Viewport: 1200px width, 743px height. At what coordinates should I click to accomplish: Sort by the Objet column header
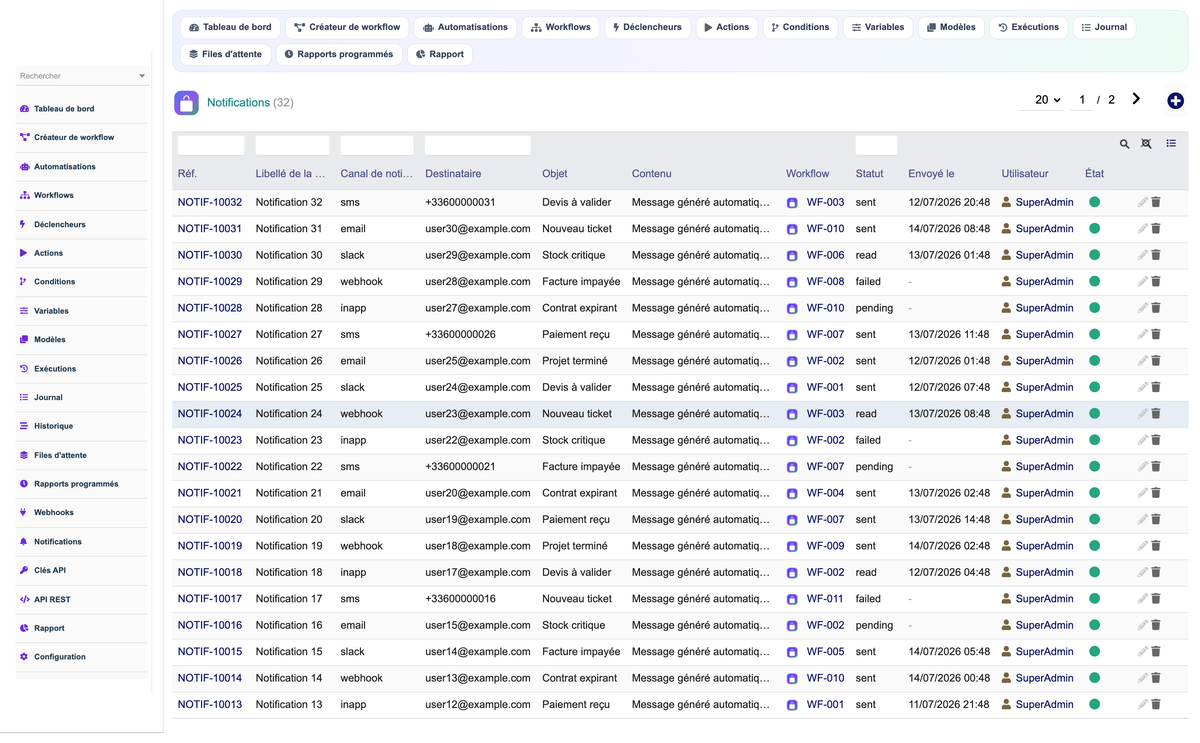pyautogui.click(x=555, y=174)
